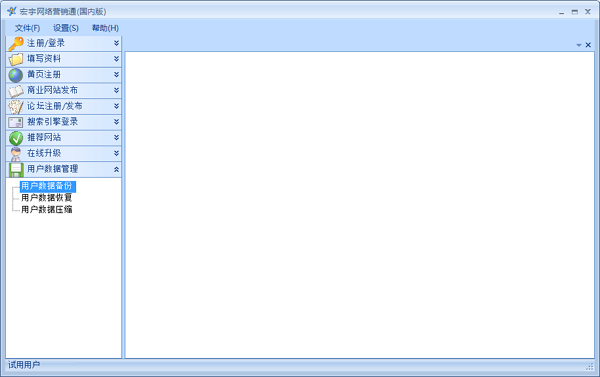The height and width of the screenshot is (377, 600).
Task: Select the 用户数据恢复 tree item
Action: pyautogui.click(x=47, y=198)
